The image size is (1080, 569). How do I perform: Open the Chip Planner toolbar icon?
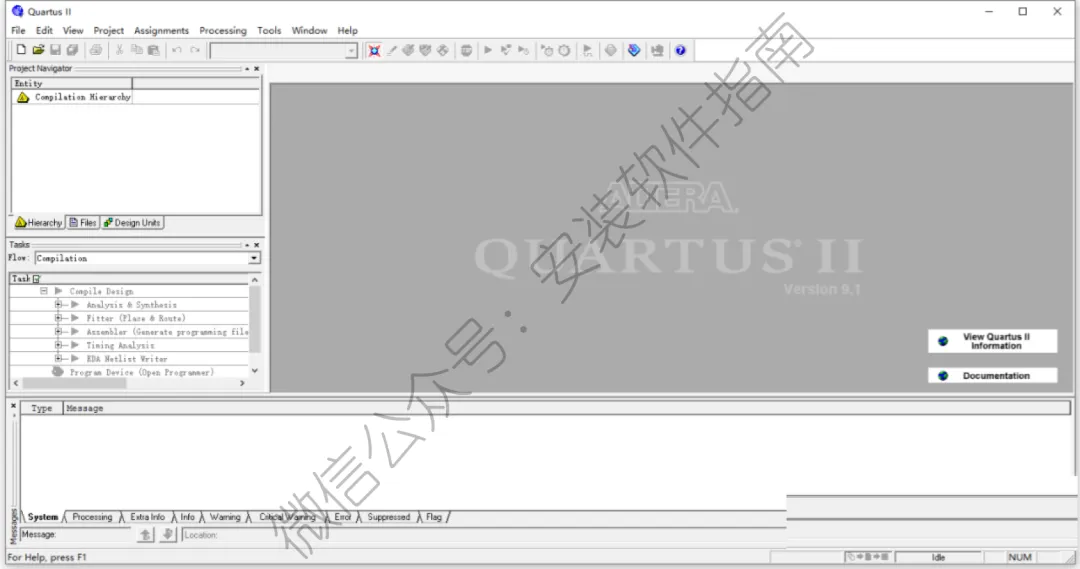click(x=443, y=50)
